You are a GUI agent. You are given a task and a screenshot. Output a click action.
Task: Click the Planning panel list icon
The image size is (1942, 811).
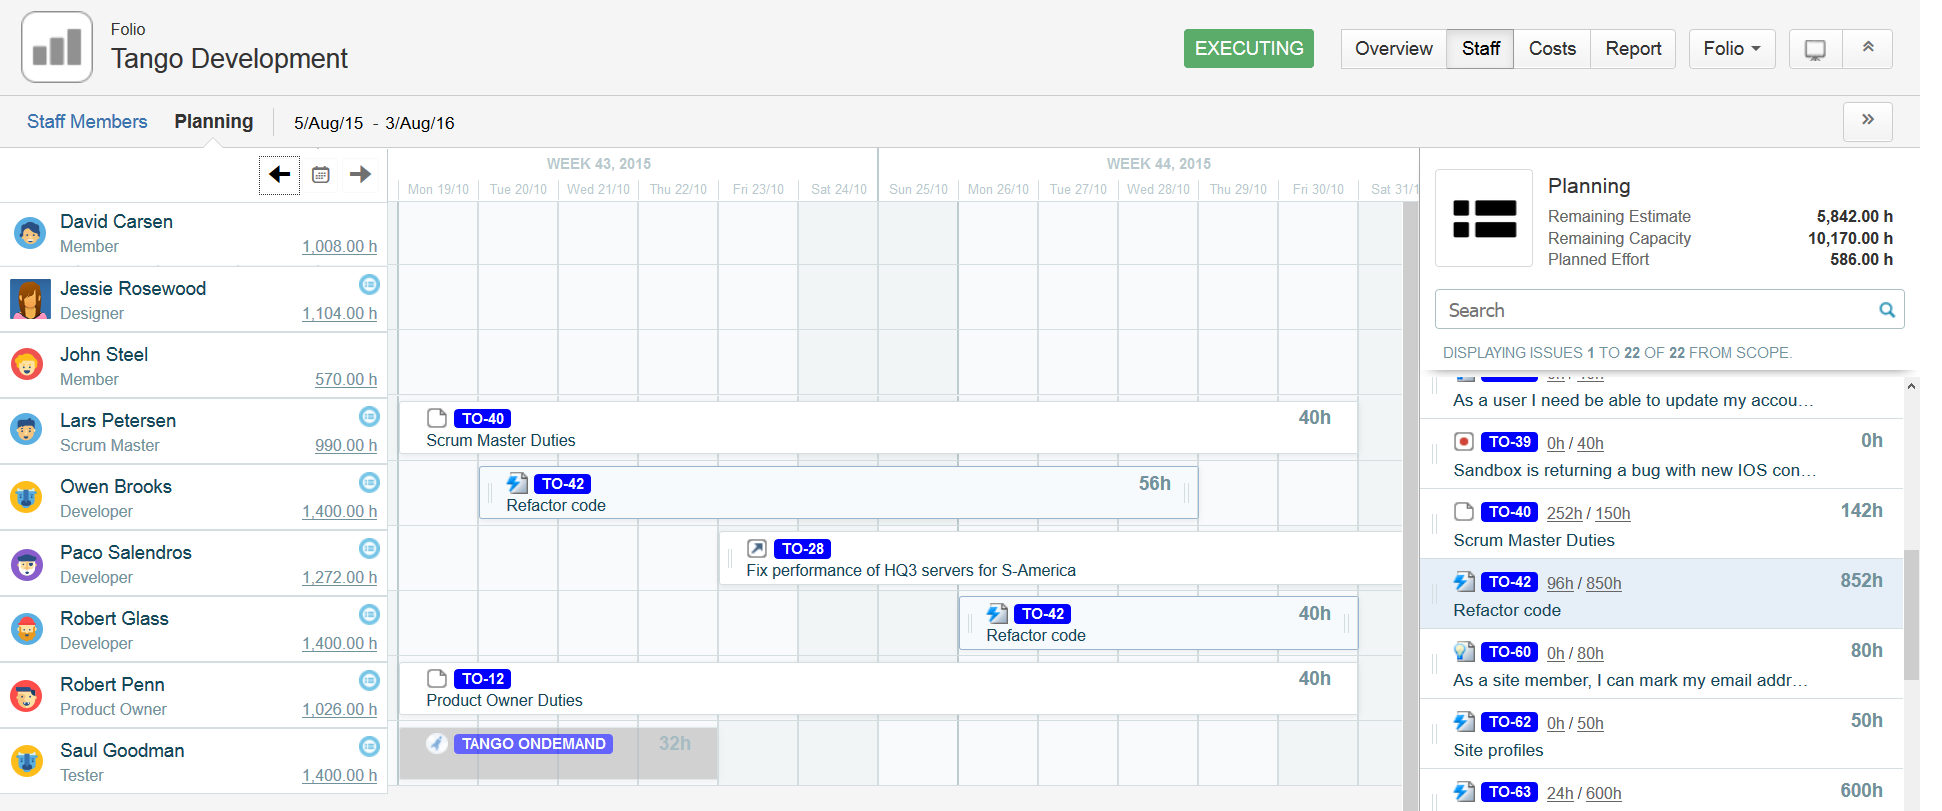(x=1484, y=218)
